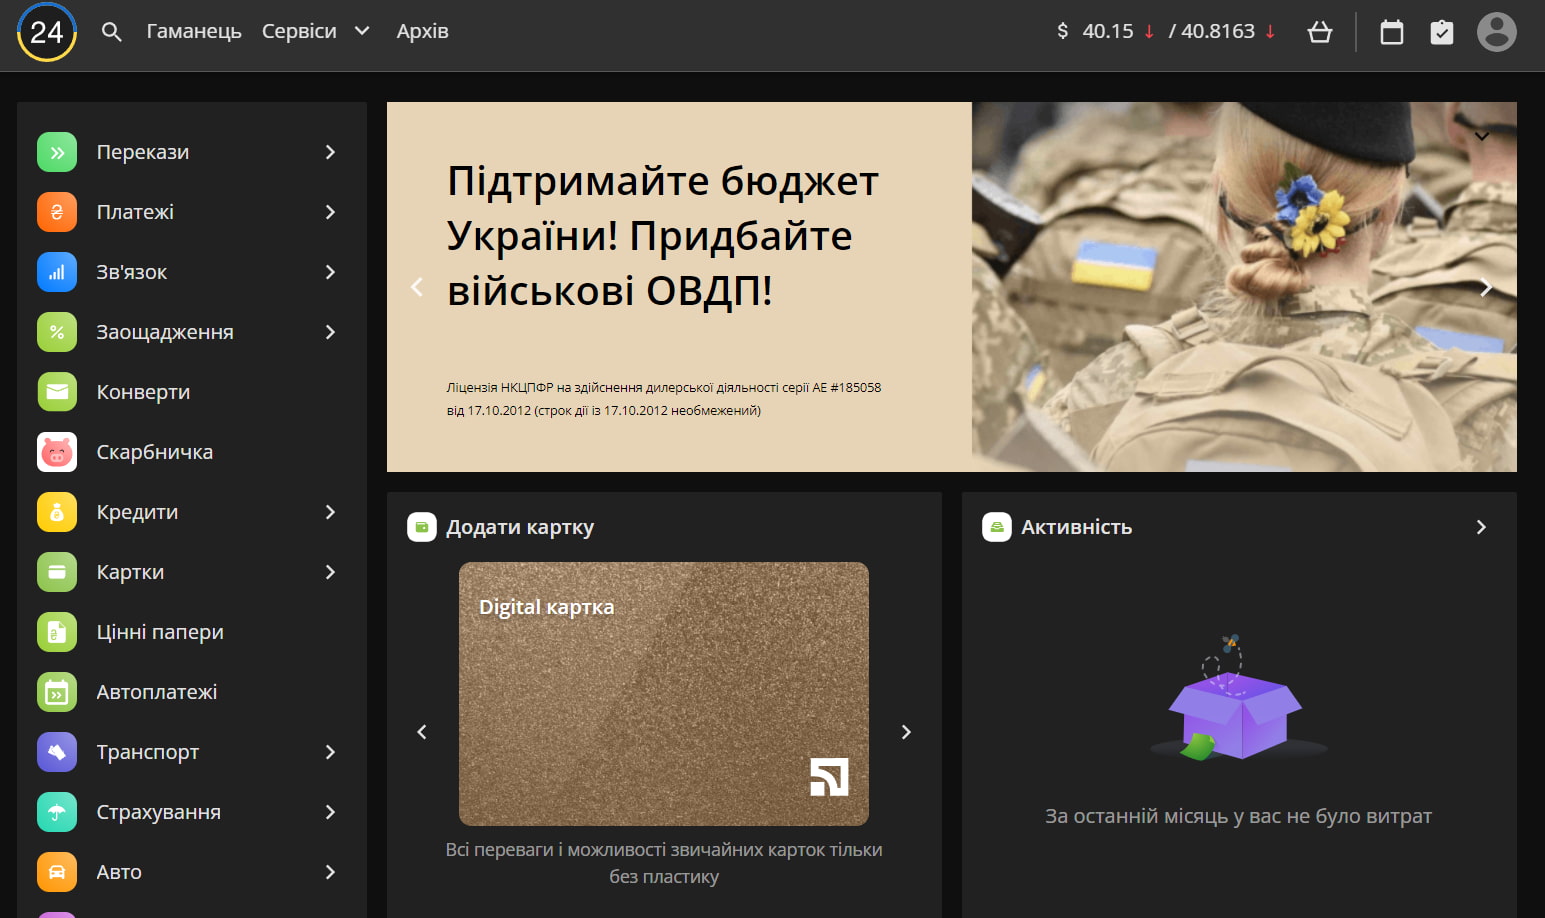The width and height of the screenshot is (1545, 918).
Task: Collapse the banner with top-right chevron
Action: pos(1482,136)
